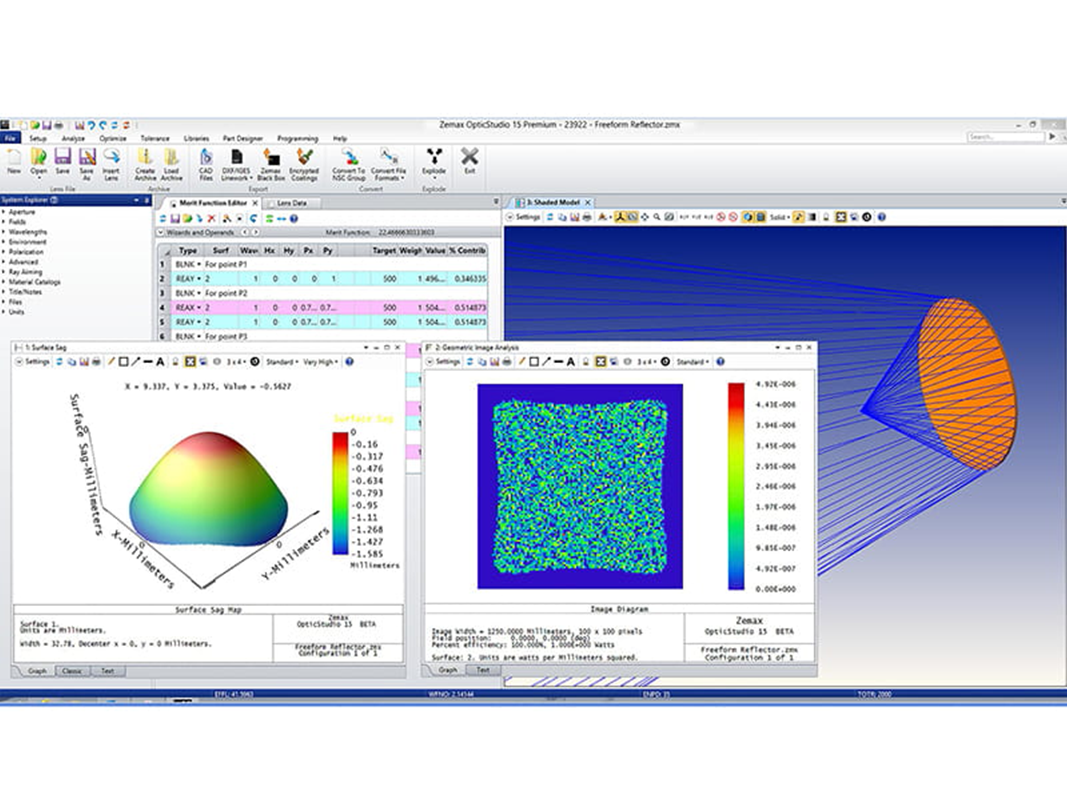Toggle the highlighted active cursor button in Shaded Model toolbar
Image resolution: width=1067 pixels, height=800 pixels.
(x=840, y=217)
